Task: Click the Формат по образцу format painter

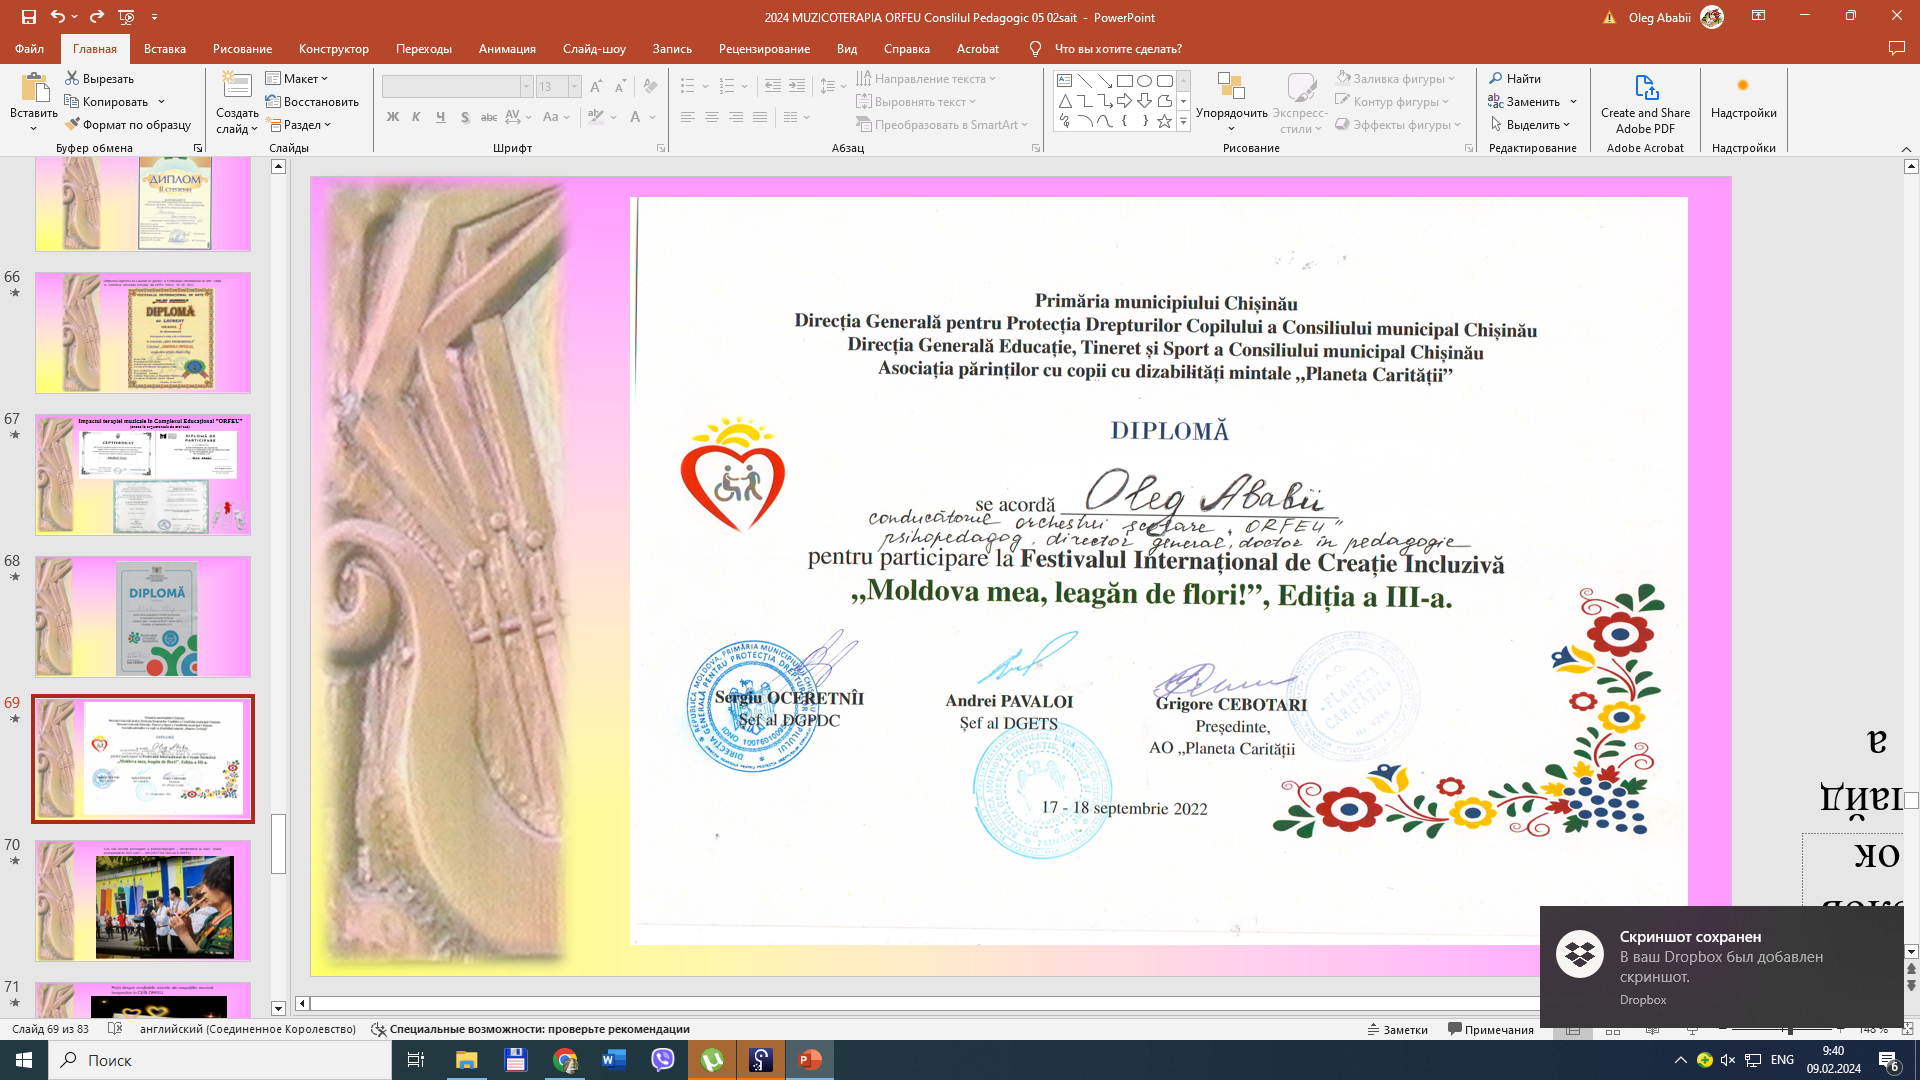Action: (128, 125)
